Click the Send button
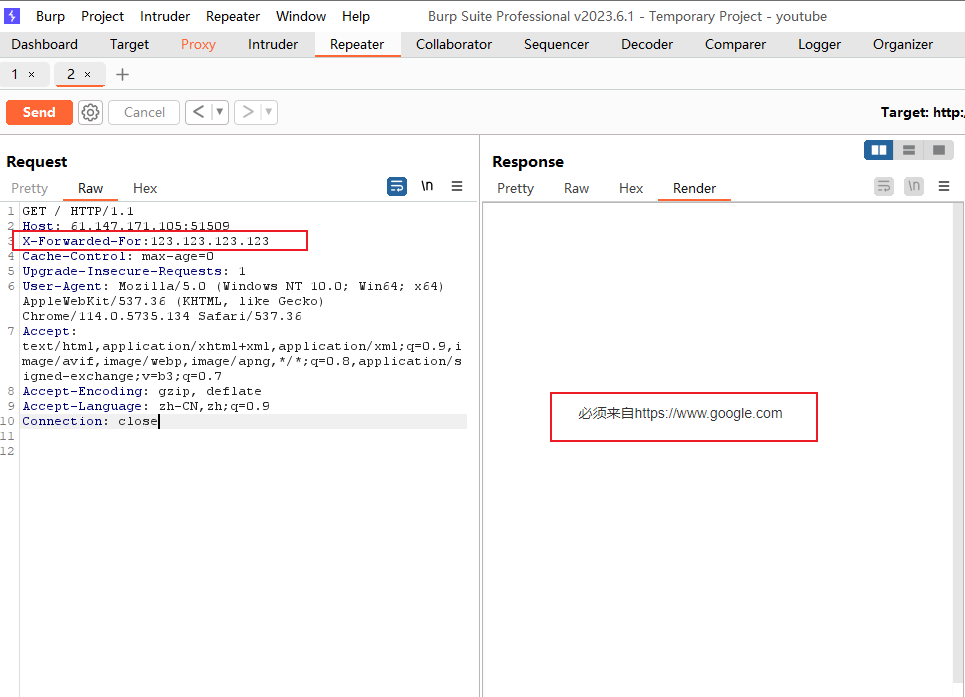Image resolution: width=965 pixels, height=697 pixels. (39, 112)
